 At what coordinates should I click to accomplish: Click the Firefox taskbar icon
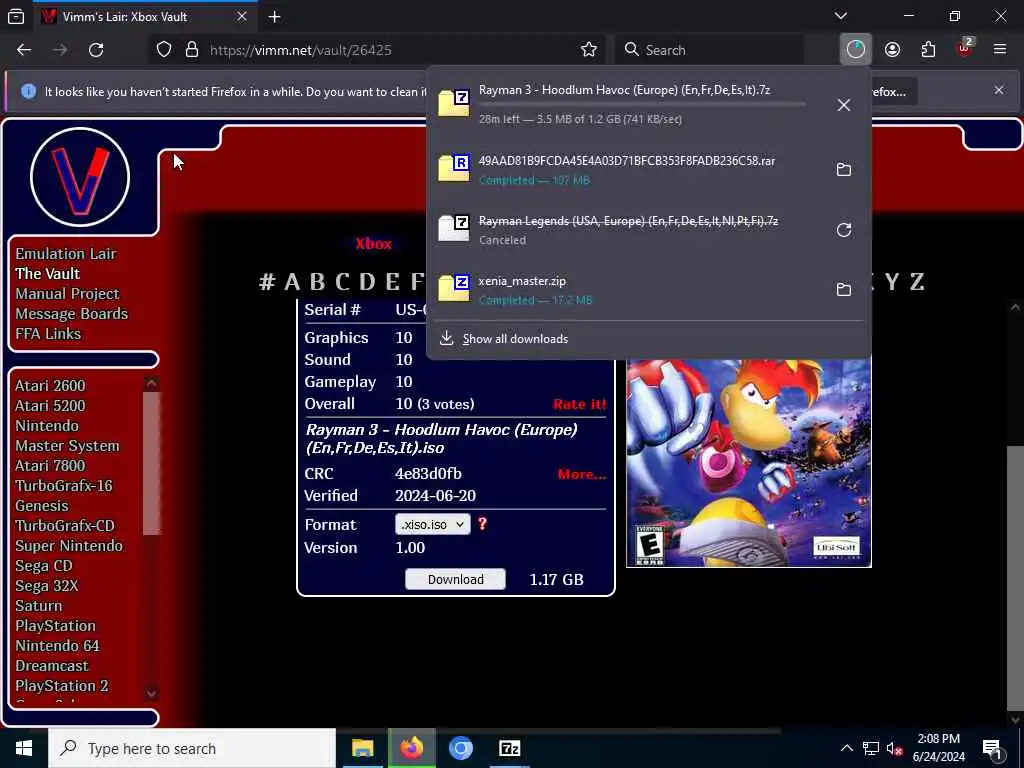(412, 748)
